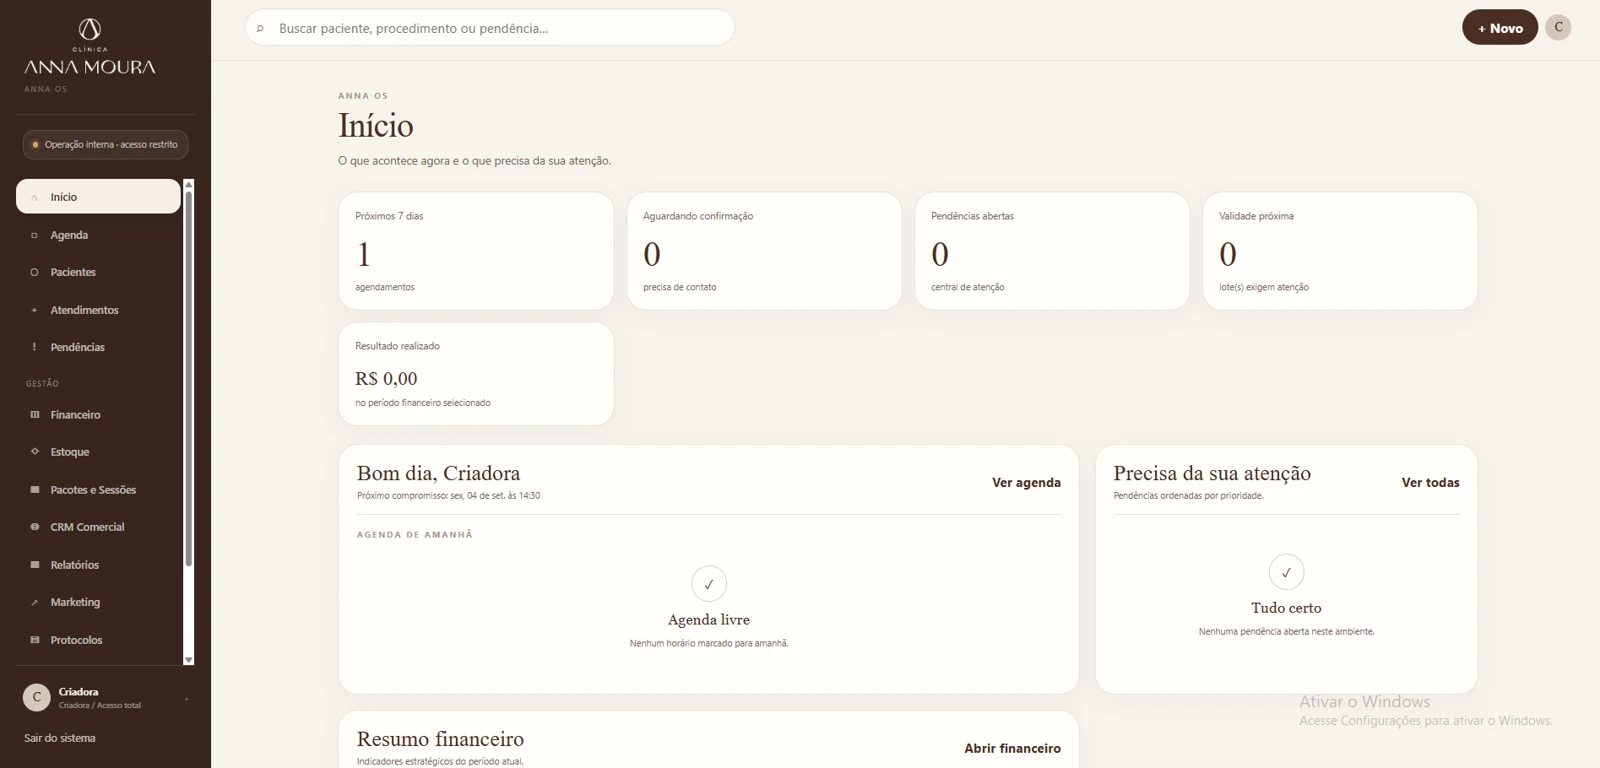Click the Clínica Anna Moura logo
1600x768 pixels.
tap(90, 47)
